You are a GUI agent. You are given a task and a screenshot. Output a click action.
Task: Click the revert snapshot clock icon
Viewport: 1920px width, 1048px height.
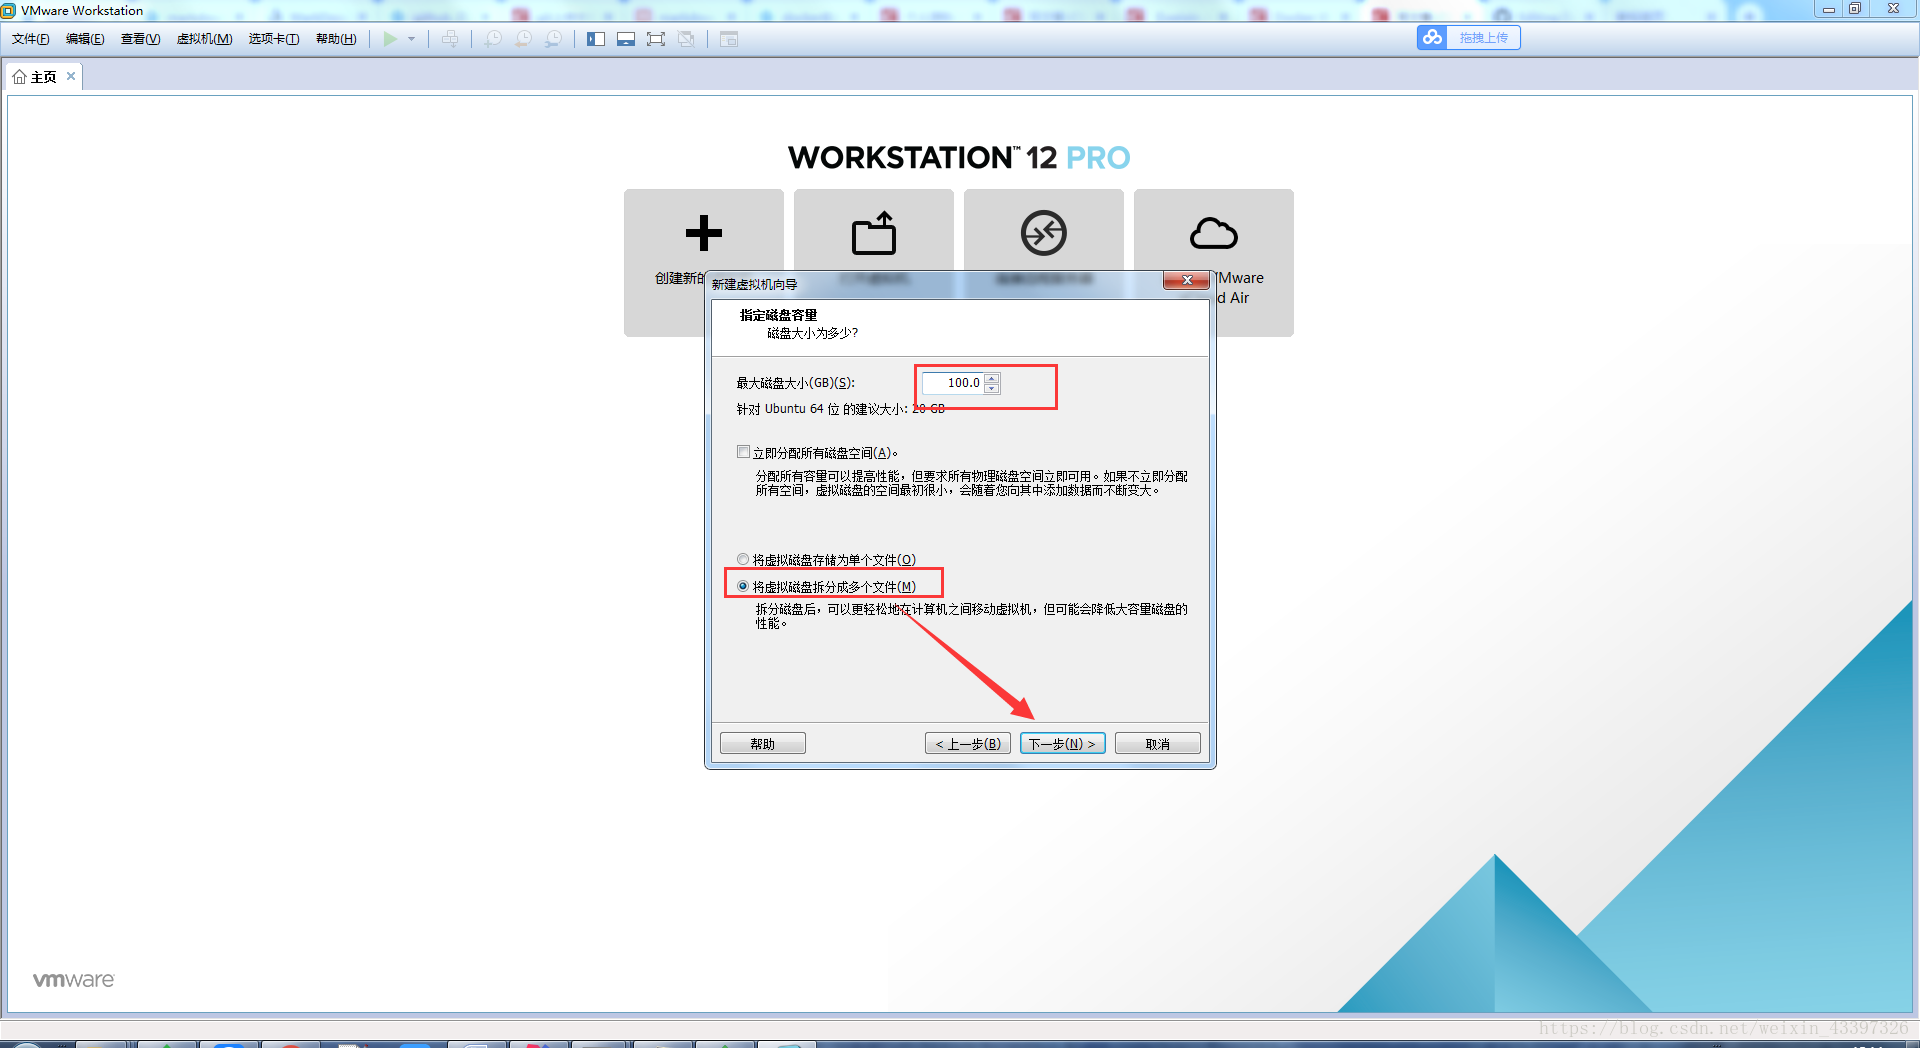click(x=523, y=39)
